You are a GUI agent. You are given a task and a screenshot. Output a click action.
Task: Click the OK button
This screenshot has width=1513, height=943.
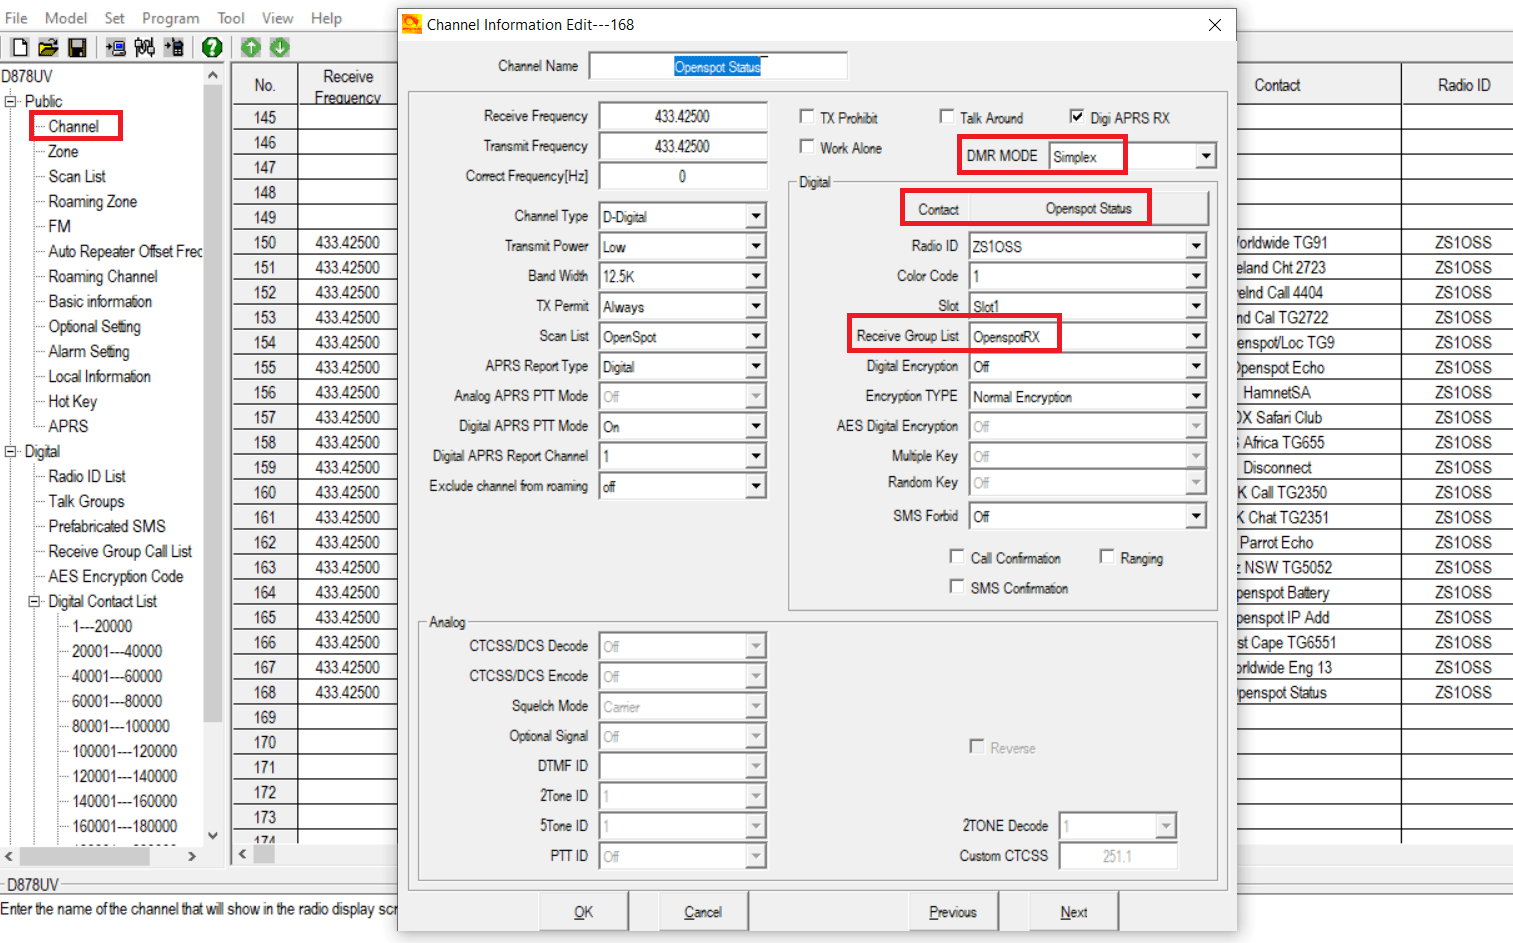coord(583,911)
